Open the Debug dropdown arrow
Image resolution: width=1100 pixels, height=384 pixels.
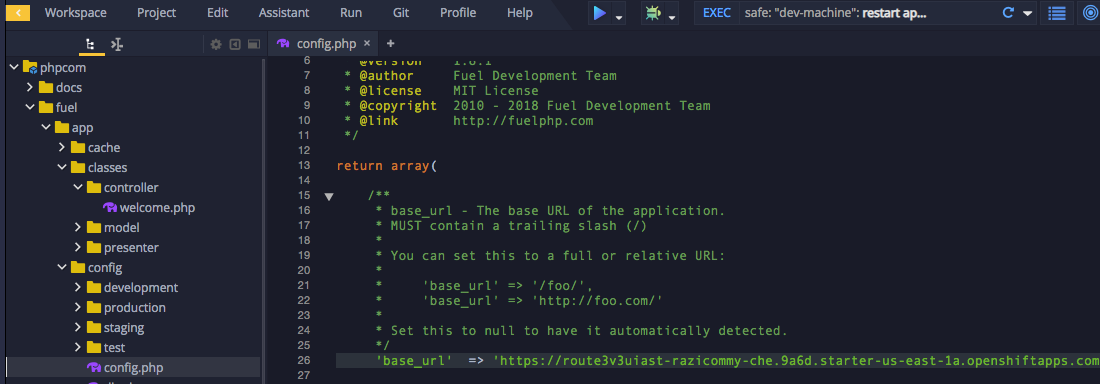coord(672,17)
